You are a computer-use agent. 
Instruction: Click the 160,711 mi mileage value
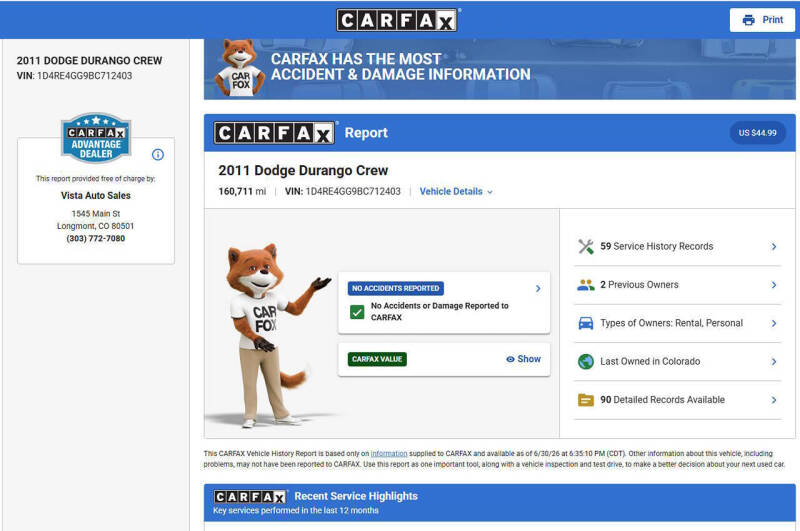(242, 191)
